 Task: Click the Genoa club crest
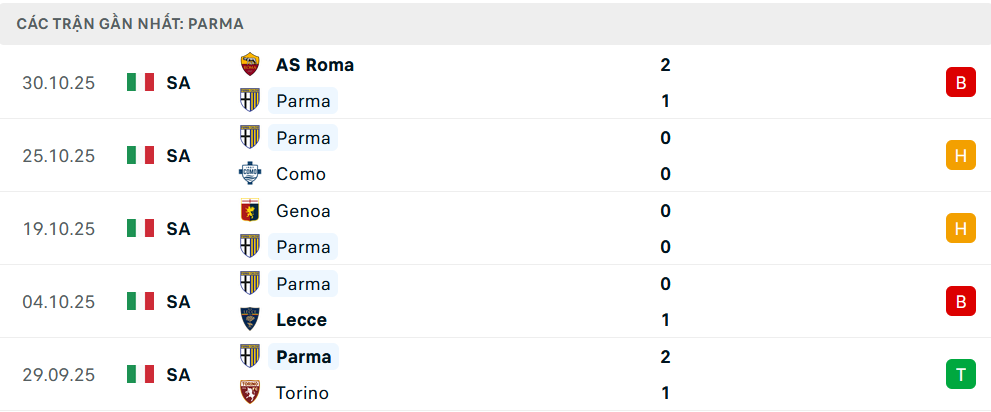pos(250,211)
